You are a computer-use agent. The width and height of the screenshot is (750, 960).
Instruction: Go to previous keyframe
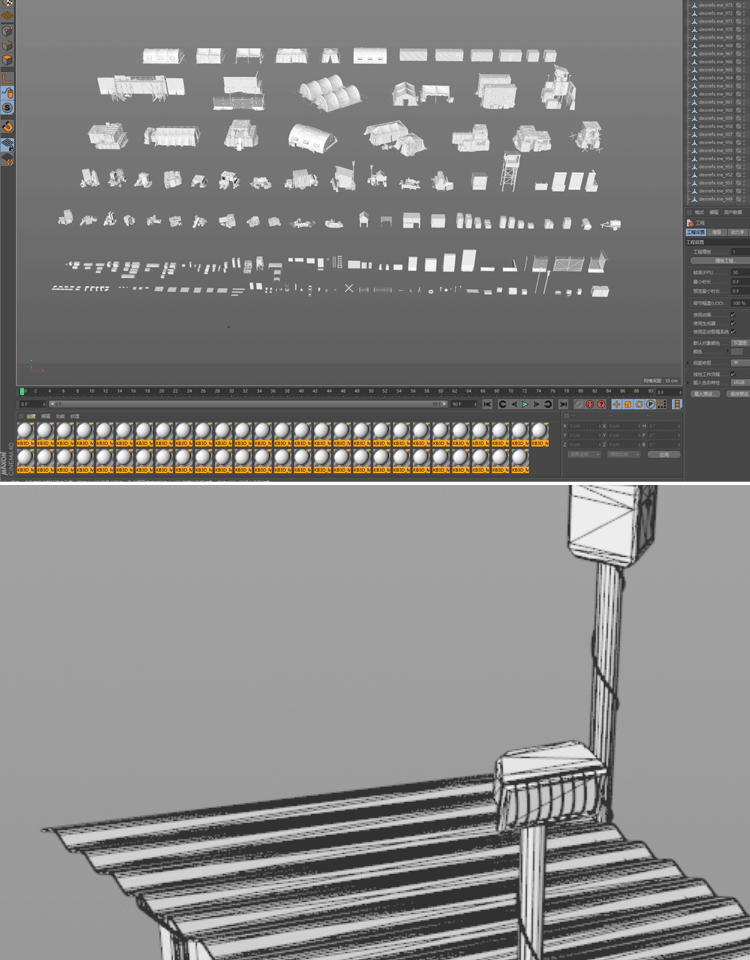(x=502, y=404)
